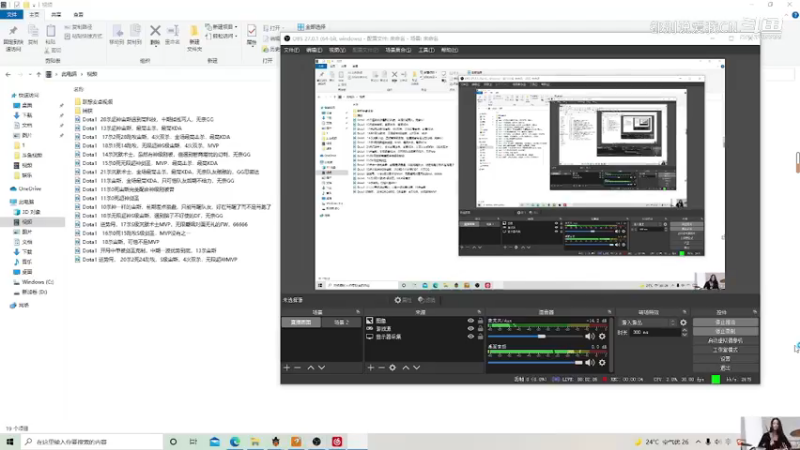Viewport: 800px width, 450px height.
Task: Click the 启动虚拟摄像机 button
Action: 725,341
